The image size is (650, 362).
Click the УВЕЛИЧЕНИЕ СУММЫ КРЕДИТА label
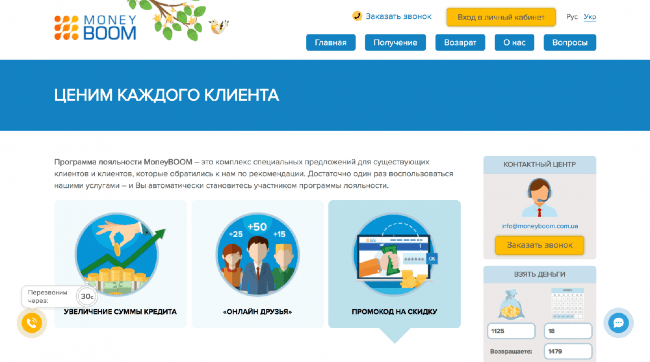120,311
